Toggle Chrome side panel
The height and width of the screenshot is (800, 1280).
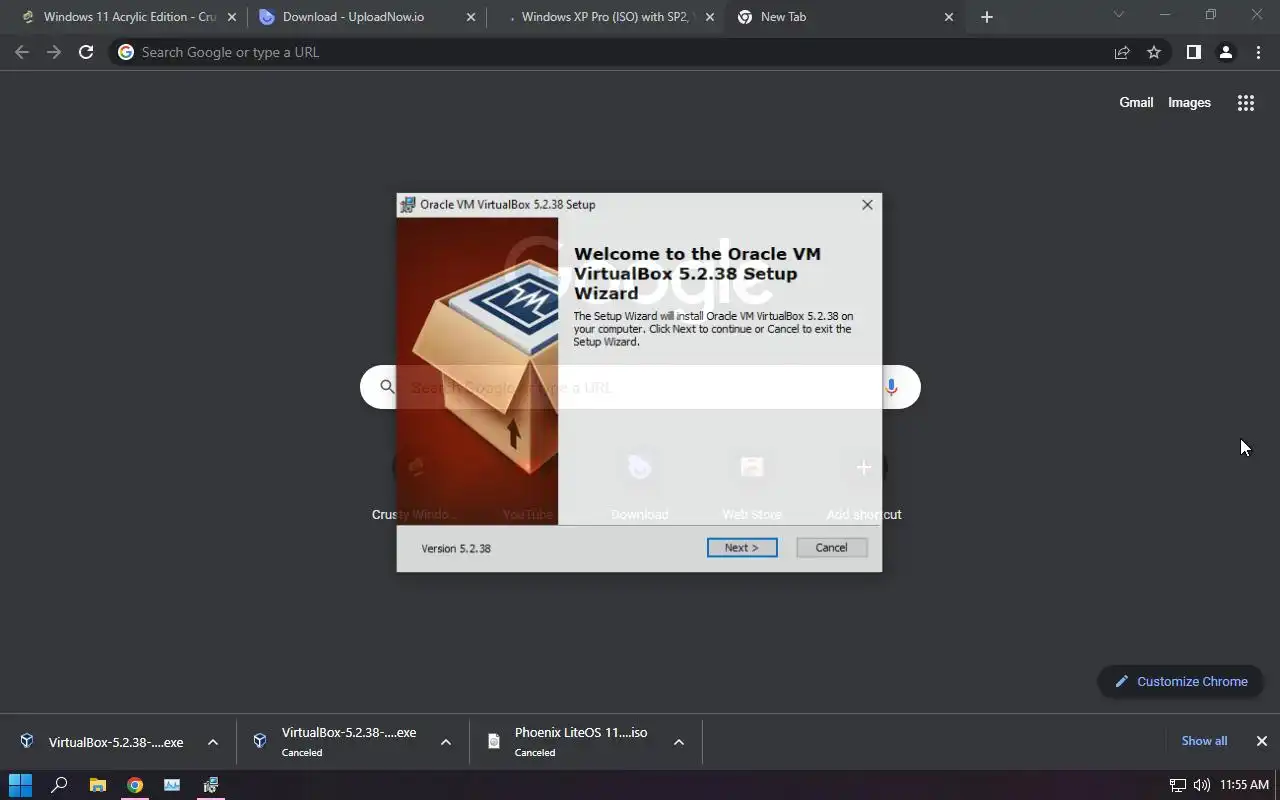coord(1193,52)
